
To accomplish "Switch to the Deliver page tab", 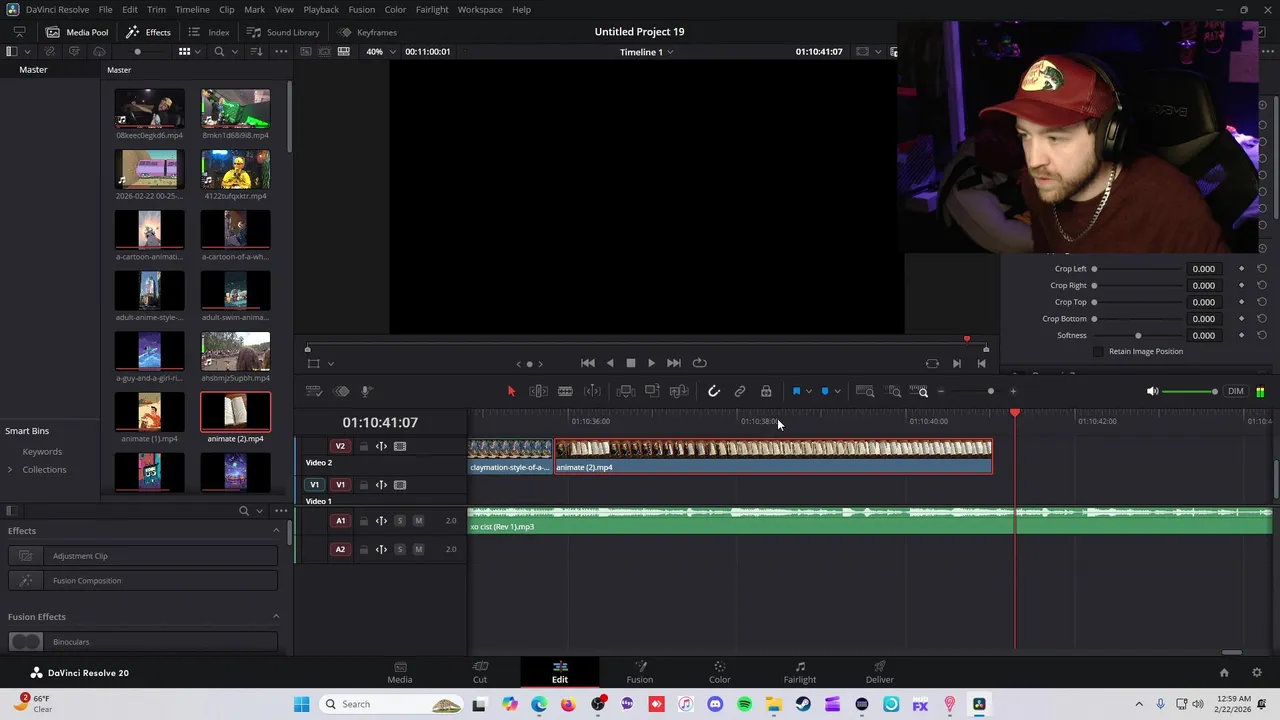I will coord(880,672).
